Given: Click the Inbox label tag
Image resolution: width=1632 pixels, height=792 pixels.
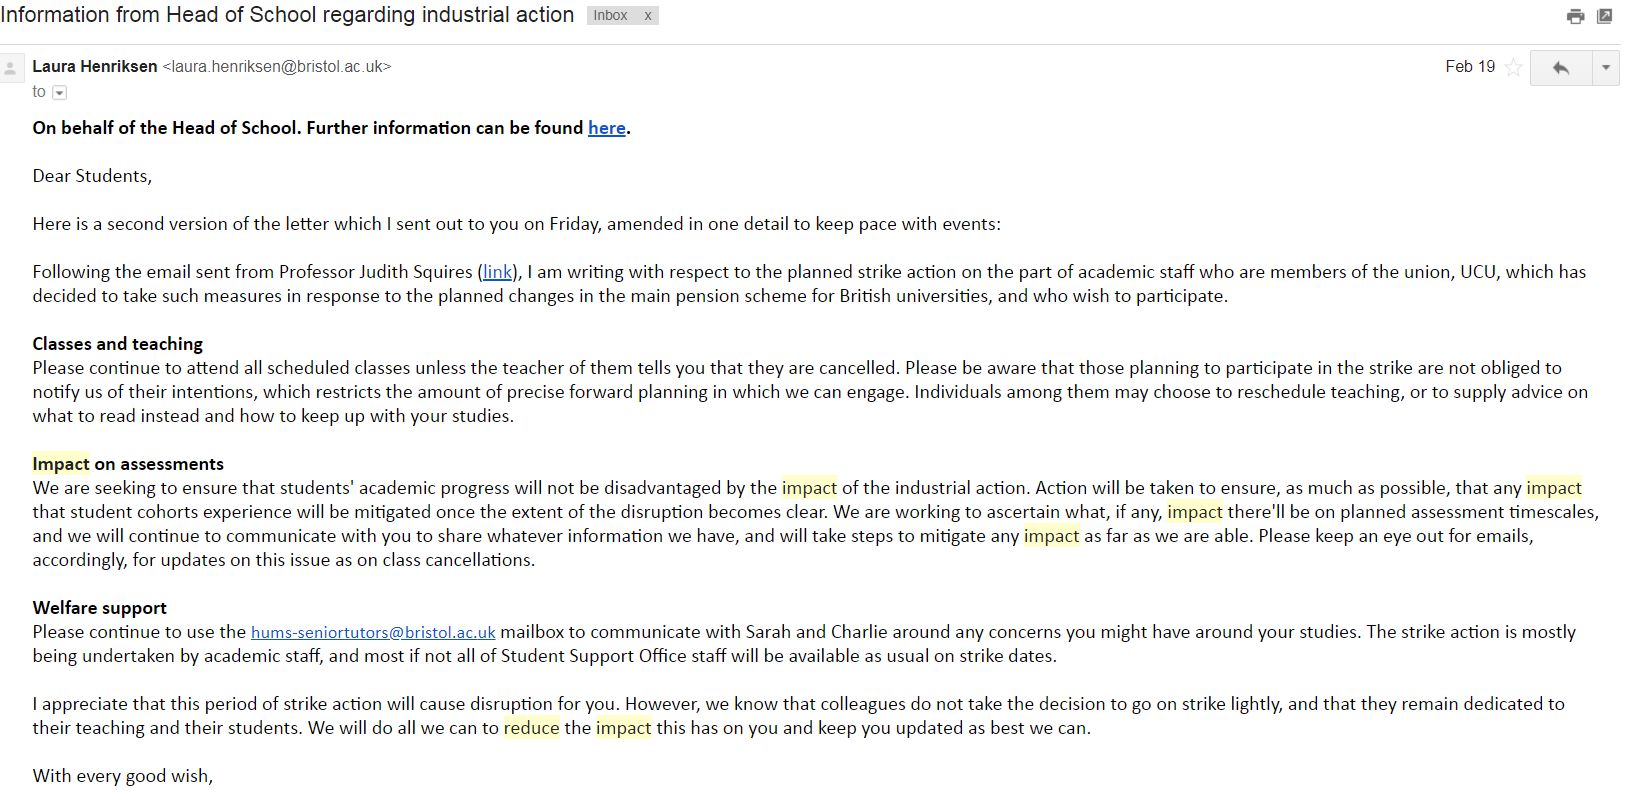Looking at the screenshot, I should point(610,15).
